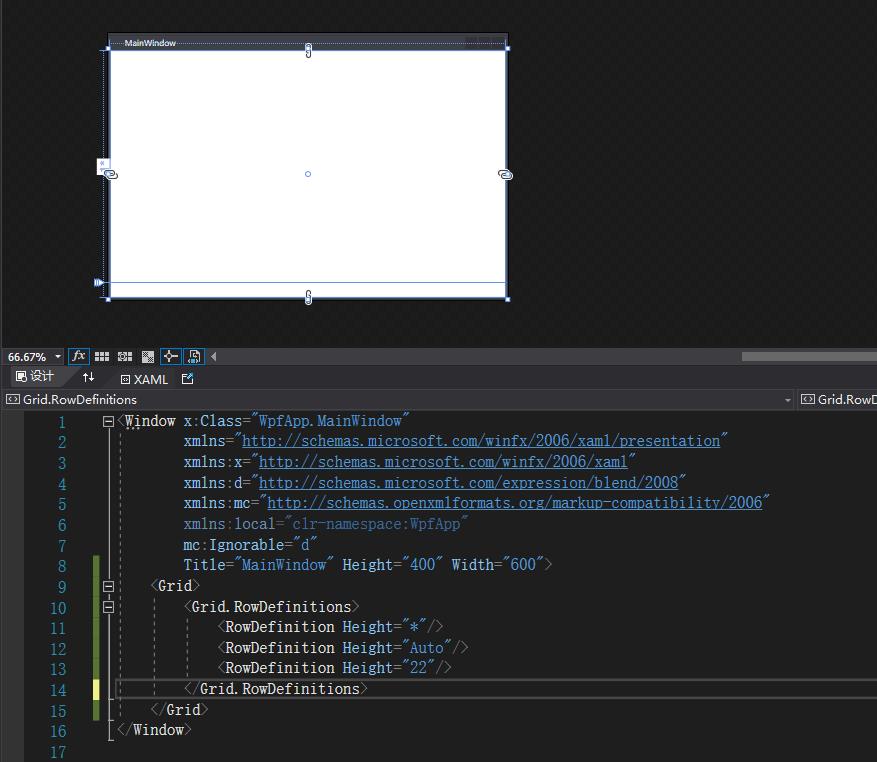This screenshot has height=762, width=877.
Task: Click the bottom margin anchor link icon
Action: click(308, 297)
